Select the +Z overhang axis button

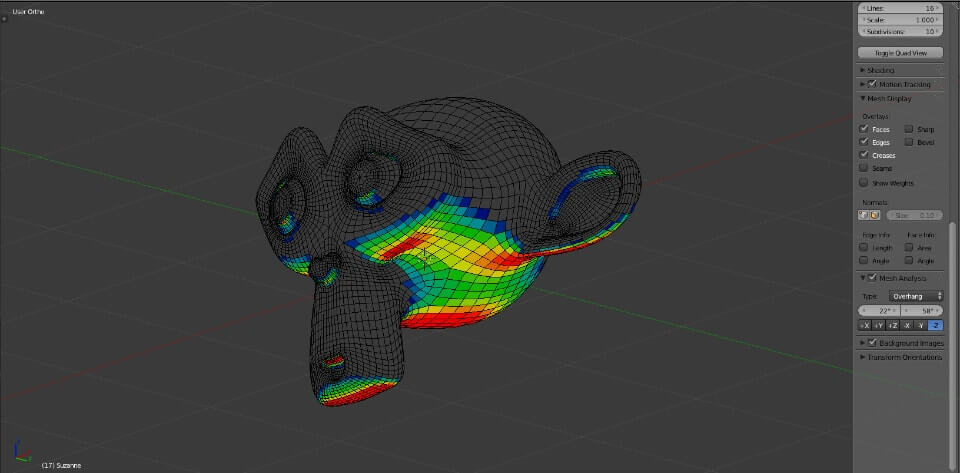[893, 326]
